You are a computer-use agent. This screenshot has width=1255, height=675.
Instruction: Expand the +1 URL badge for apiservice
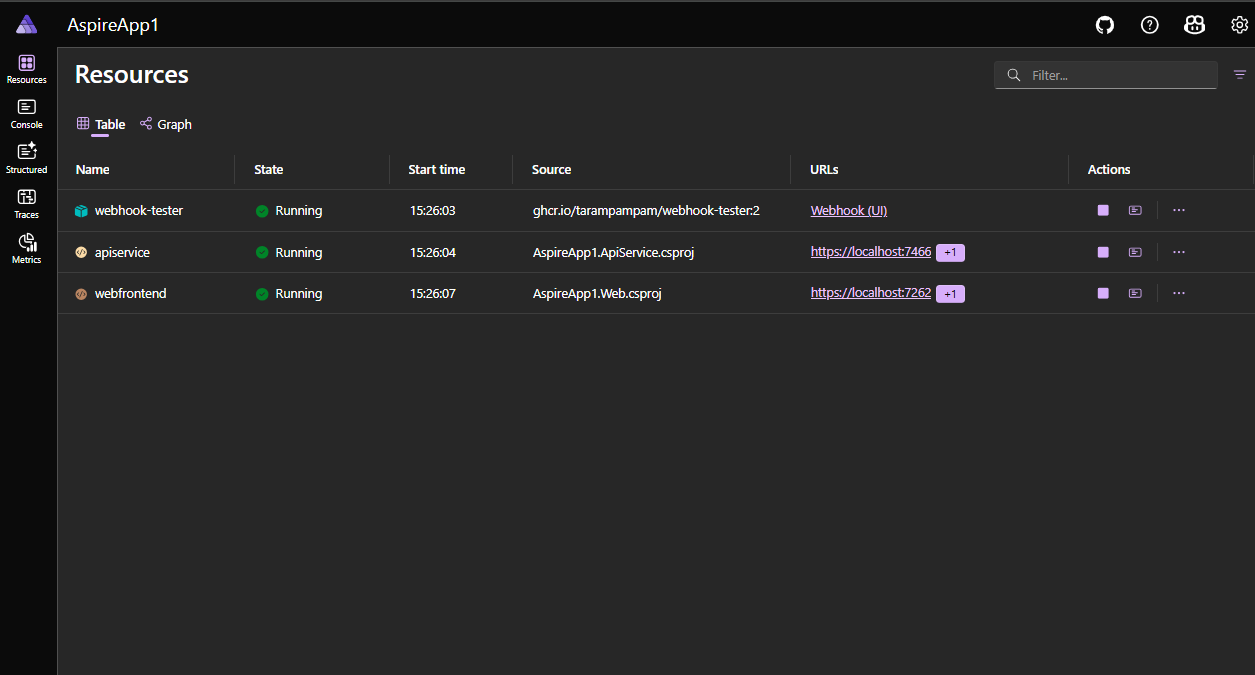tap(949, 252)
